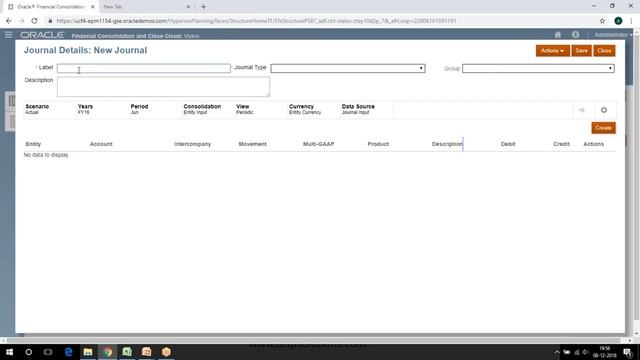The image size is (640, 360).
Task: Open Excel from the taskbar
Action: click(x=127, y=352)
